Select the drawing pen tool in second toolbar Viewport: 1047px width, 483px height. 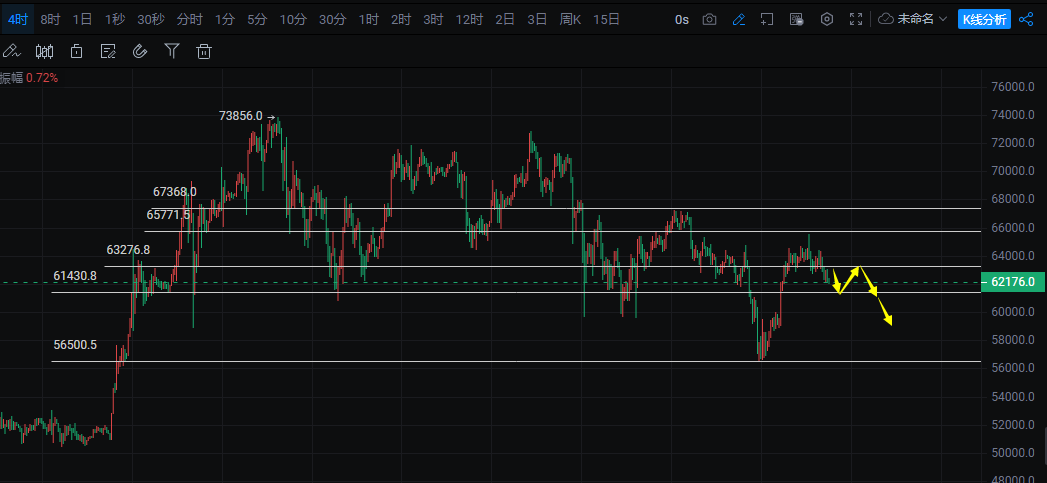11,51
